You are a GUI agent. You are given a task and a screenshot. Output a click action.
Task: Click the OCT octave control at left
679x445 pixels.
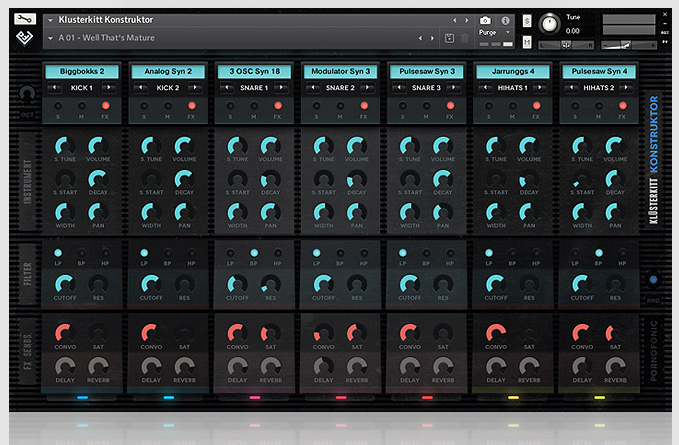27,95
